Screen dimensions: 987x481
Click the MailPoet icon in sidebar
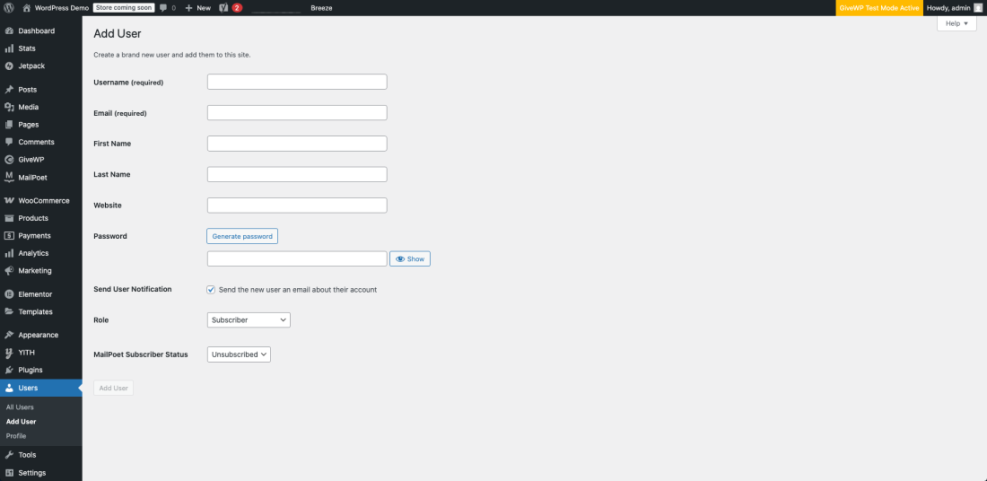click(9, 178)
